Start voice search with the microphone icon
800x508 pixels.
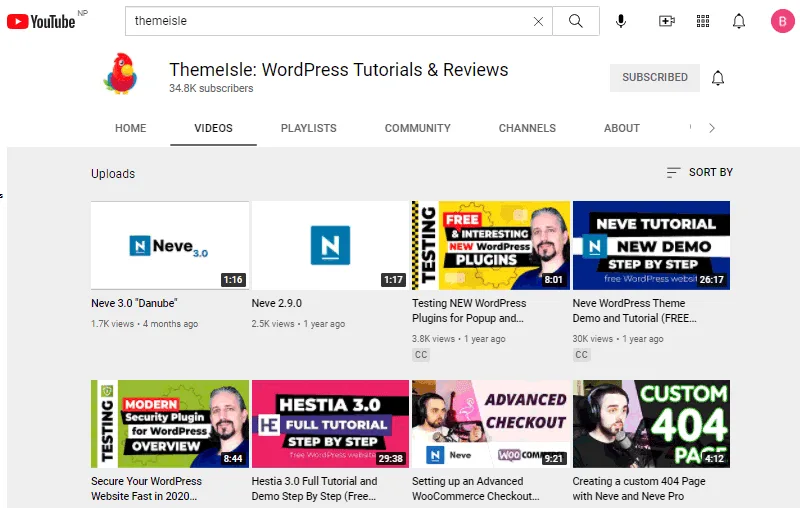(x=621, y=21)
